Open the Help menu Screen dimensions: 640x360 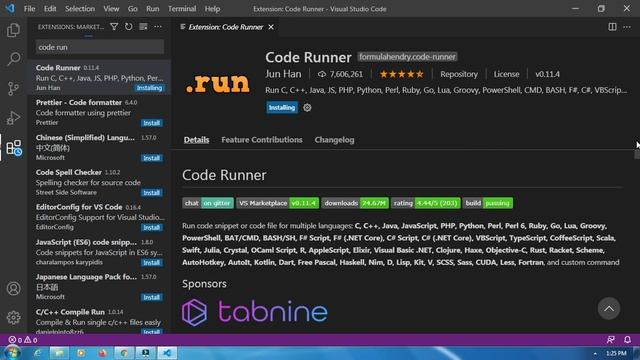click(x=212, y=9)
